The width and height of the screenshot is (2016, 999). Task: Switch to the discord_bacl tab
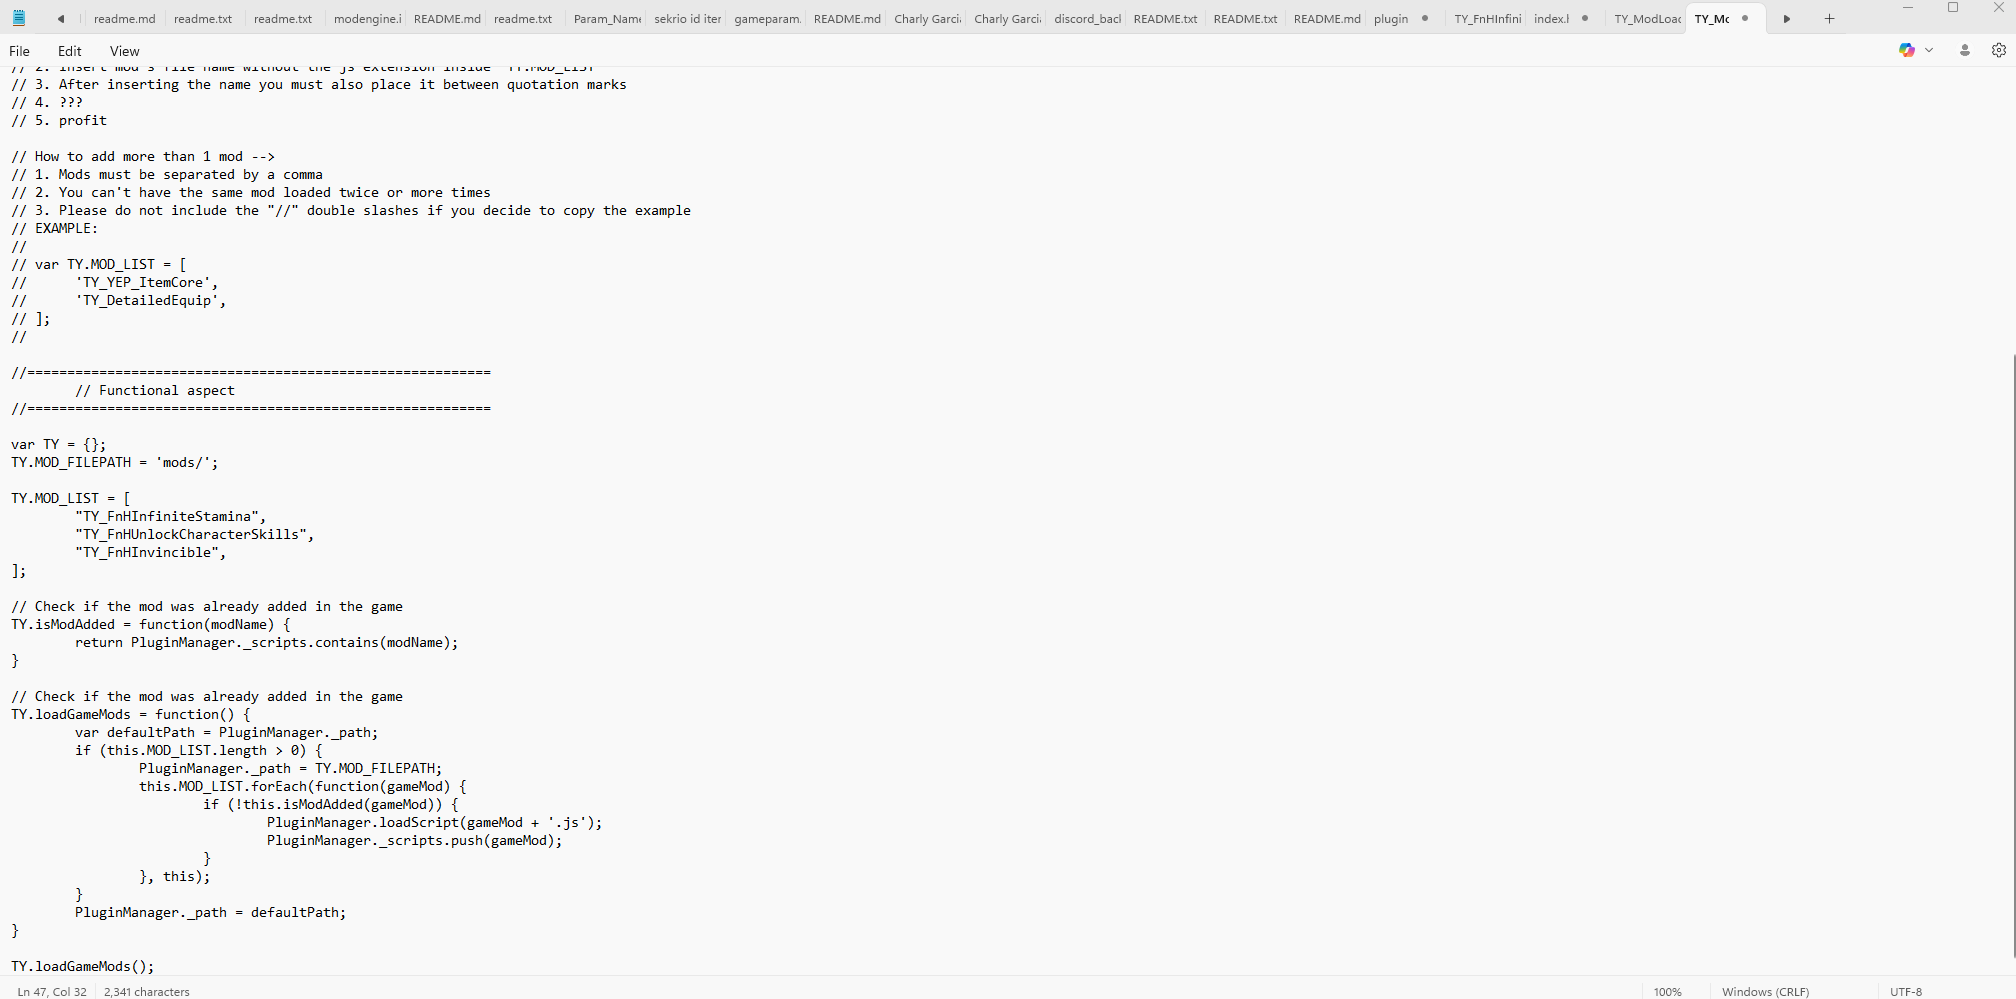1087,19
